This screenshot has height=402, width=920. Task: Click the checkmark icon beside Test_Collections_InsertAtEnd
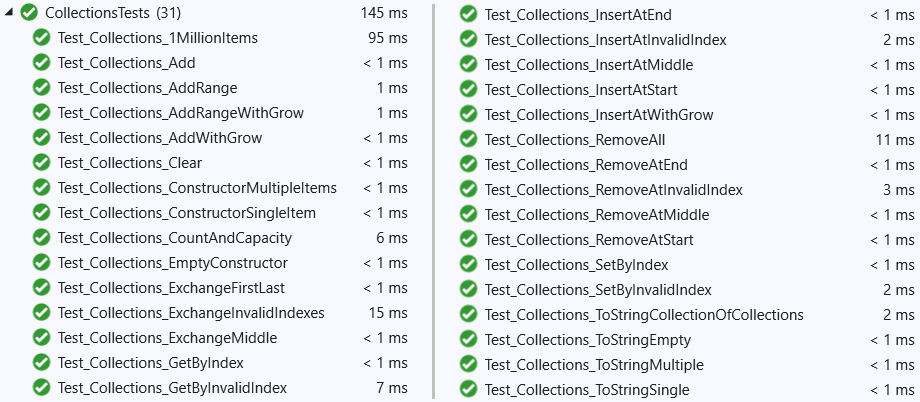point(468,15)
